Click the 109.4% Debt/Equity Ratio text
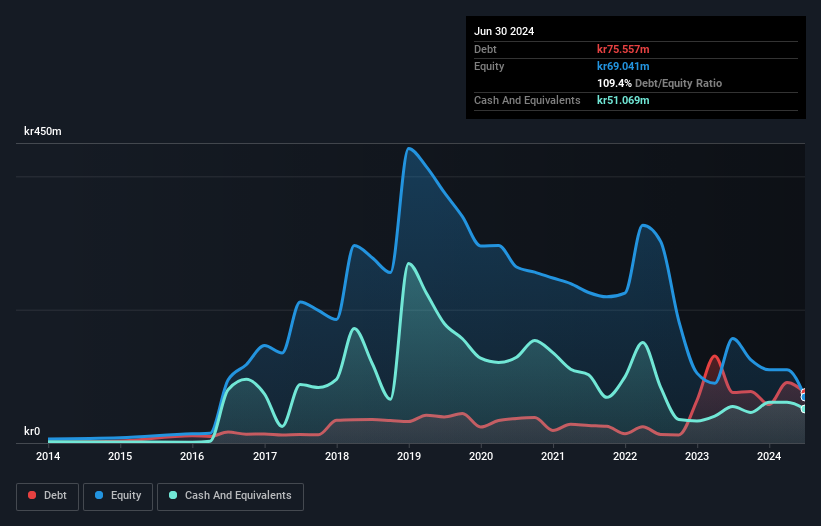Image resolution: width=821 pixels, height=526 pixels. [x=659, y=83]
